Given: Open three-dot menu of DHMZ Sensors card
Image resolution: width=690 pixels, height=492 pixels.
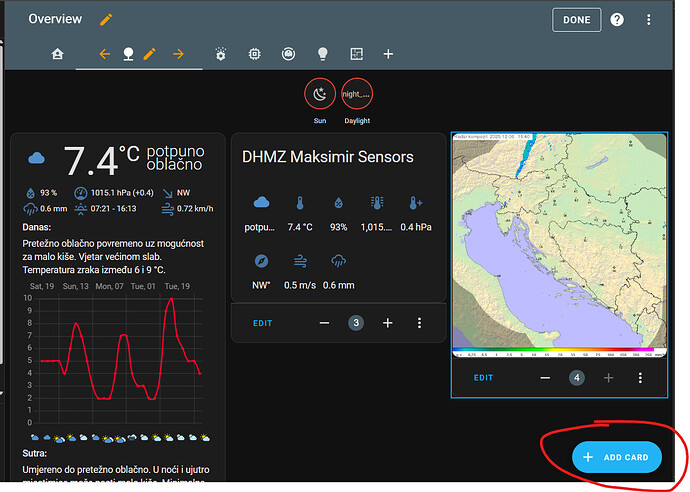Looking at the screenshot, I should pos(419,323).
